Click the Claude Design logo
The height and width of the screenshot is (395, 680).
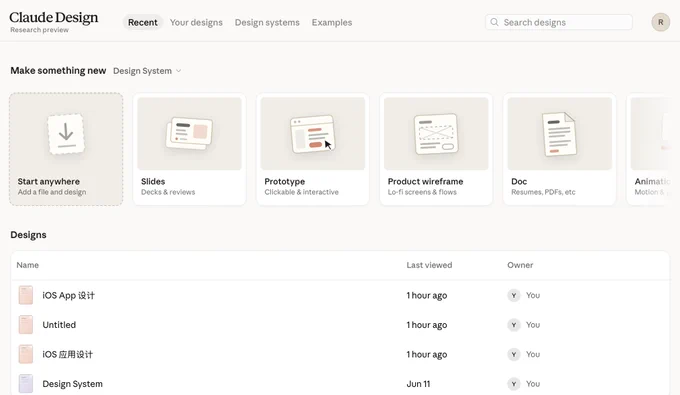(54, 21)
